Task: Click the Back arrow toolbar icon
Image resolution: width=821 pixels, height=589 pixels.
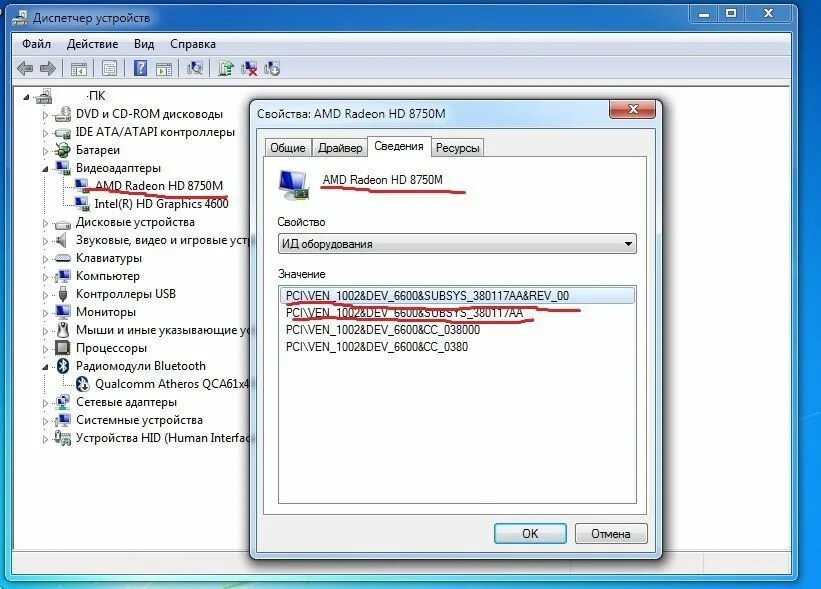Action: [25, 68]
